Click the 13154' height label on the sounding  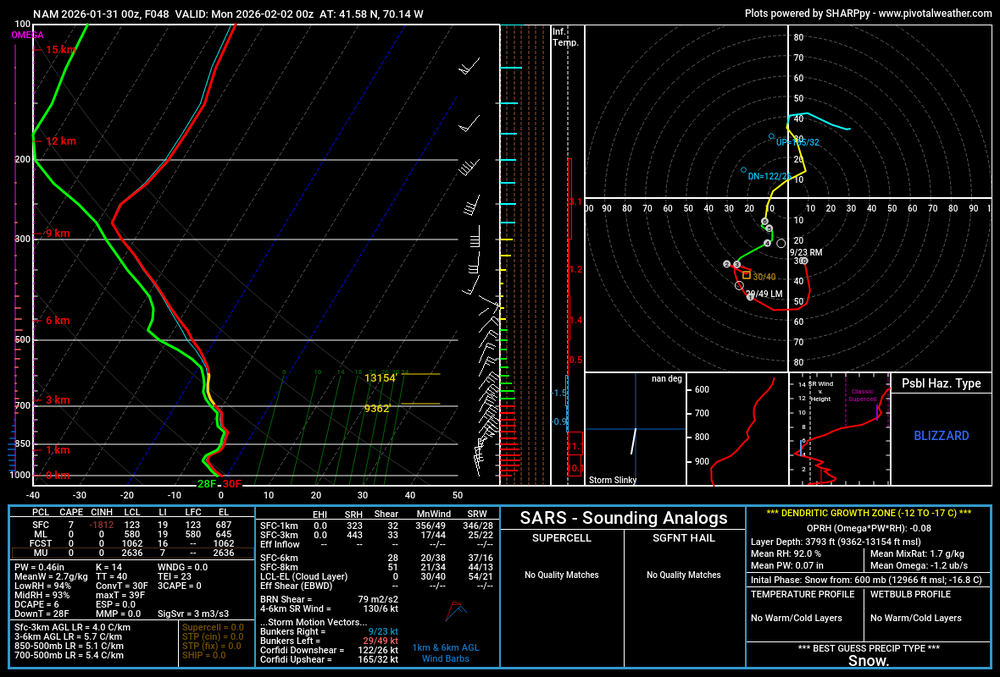[381, 378]
